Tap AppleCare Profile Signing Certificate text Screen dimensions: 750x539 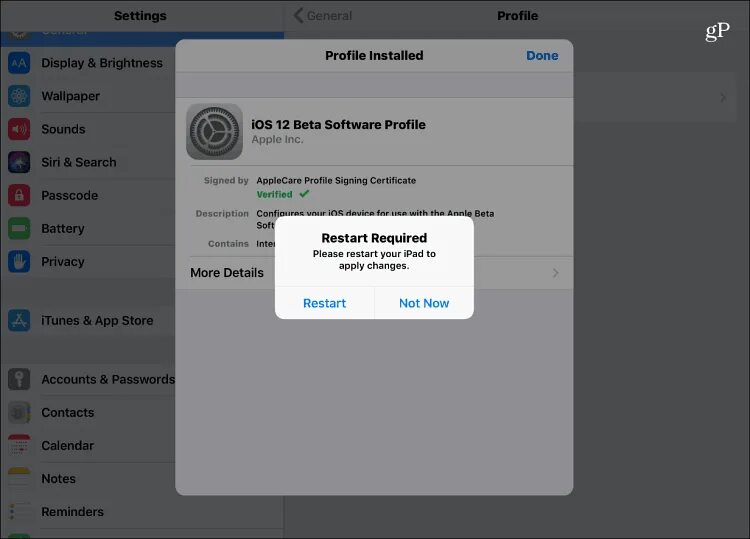(336, 180)
